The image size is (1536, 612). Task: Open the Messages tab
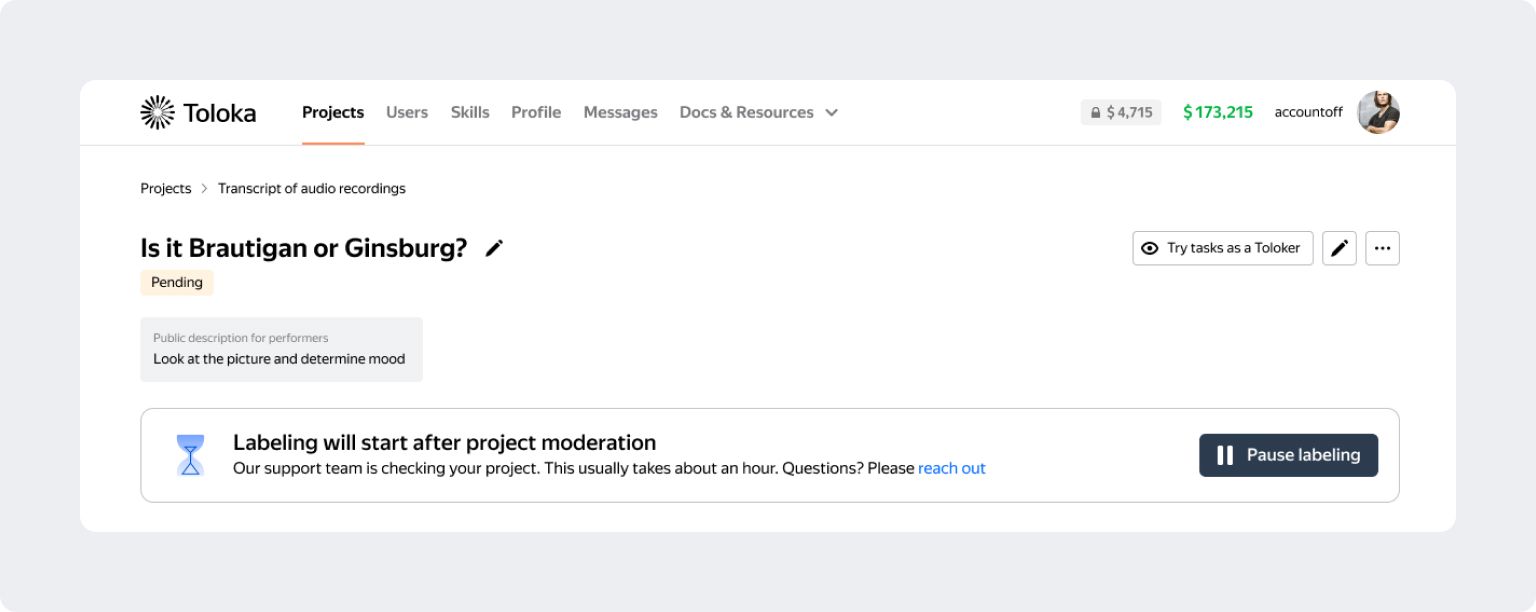(x=620, y=112)
